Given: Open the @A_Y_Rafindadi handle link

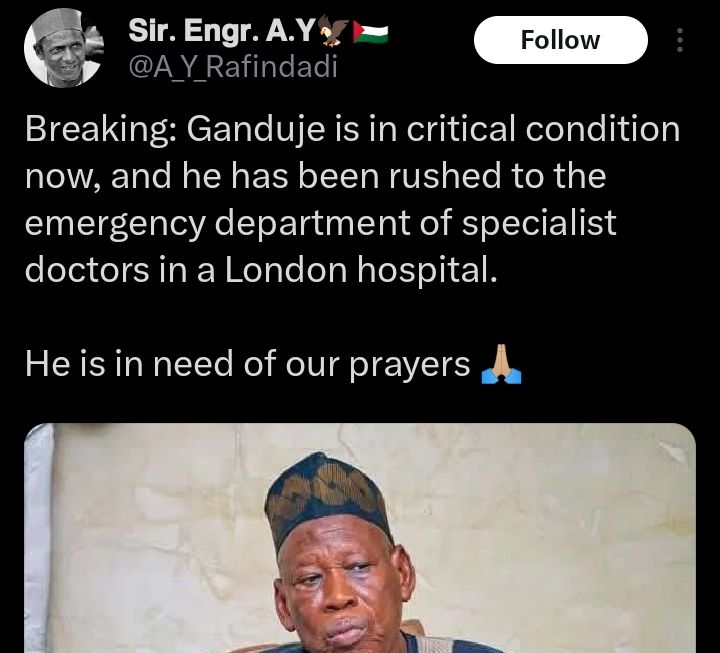Looking at the screenshot, I should (x=233, y=67).
